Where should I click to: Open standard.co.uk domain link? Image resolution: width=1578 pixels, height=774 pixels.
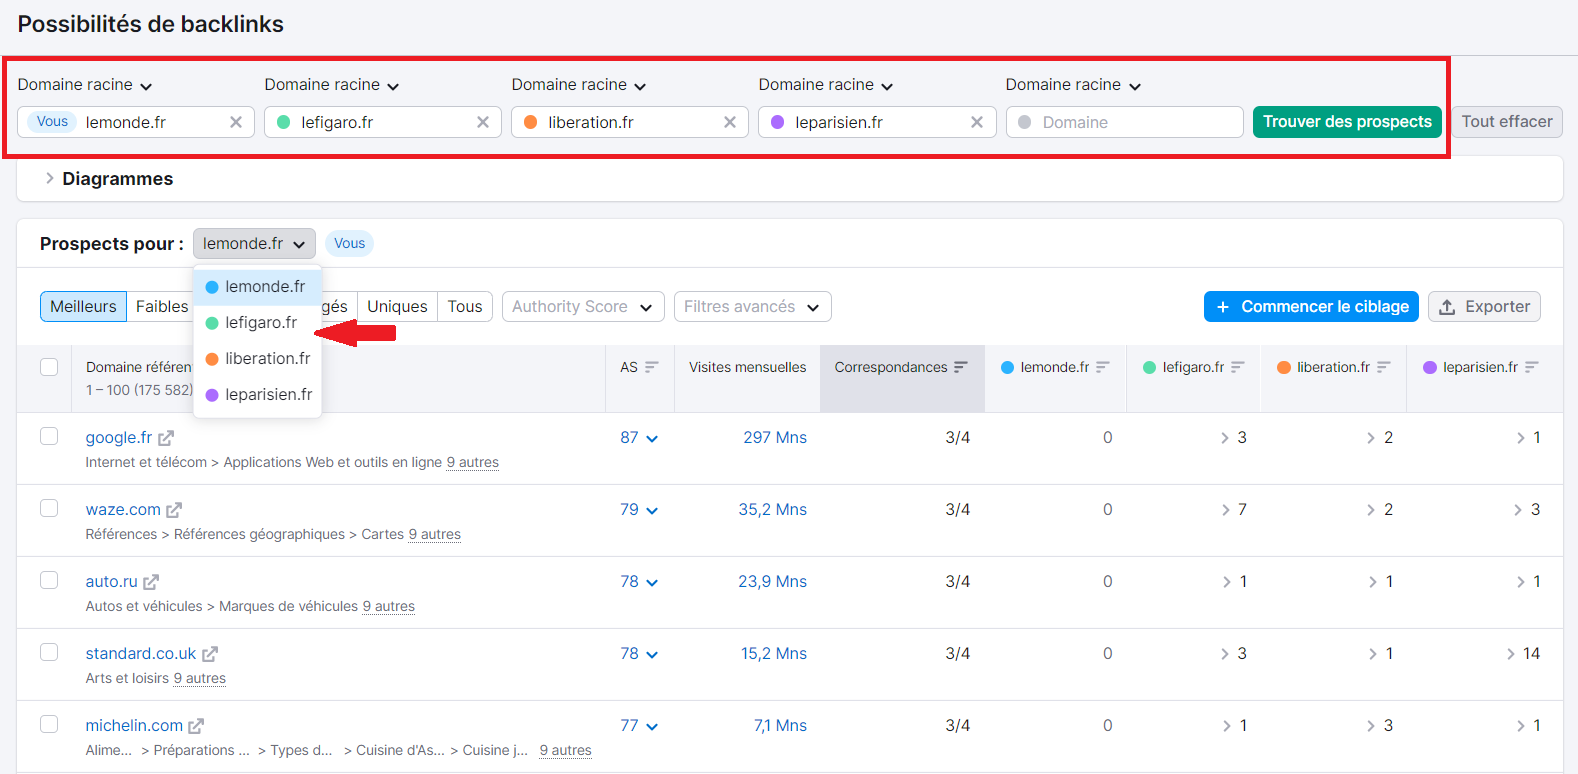click(141, 654)
